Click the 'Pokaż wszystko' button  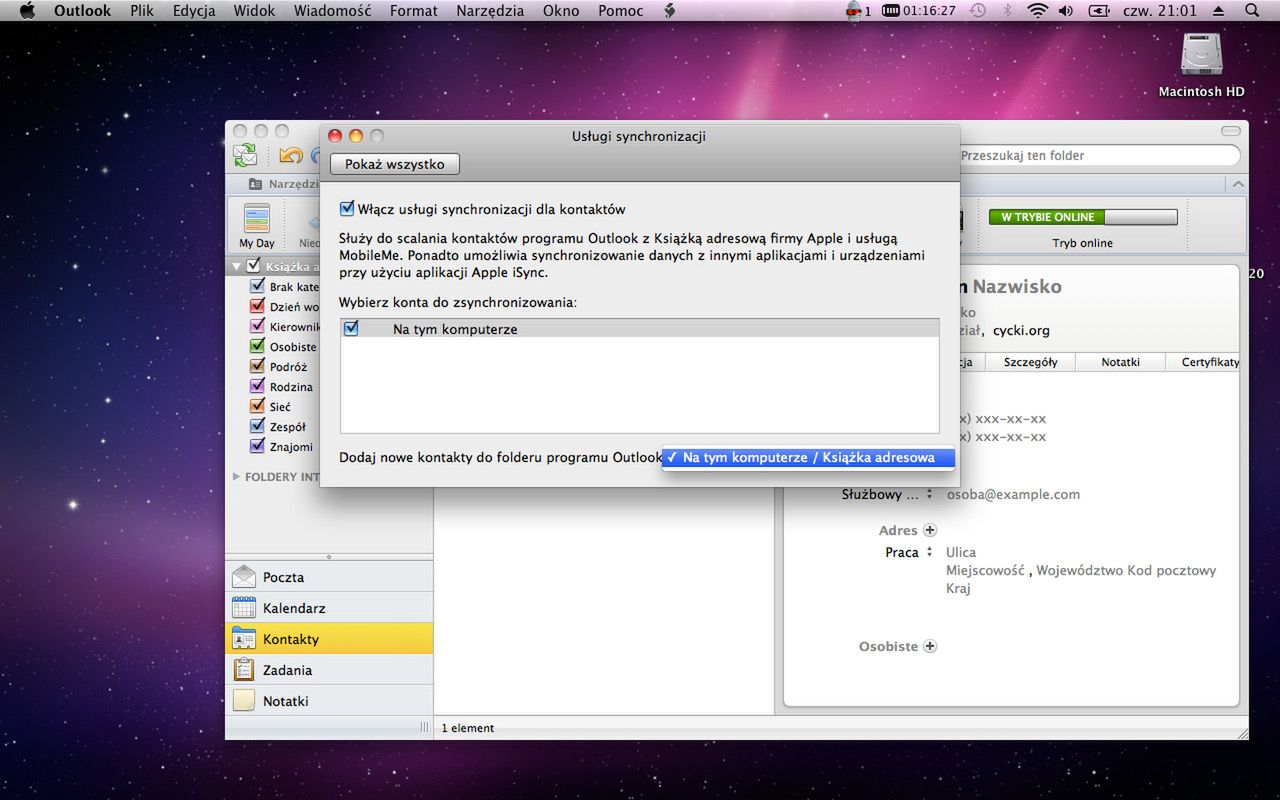click(x=395, y=164)
